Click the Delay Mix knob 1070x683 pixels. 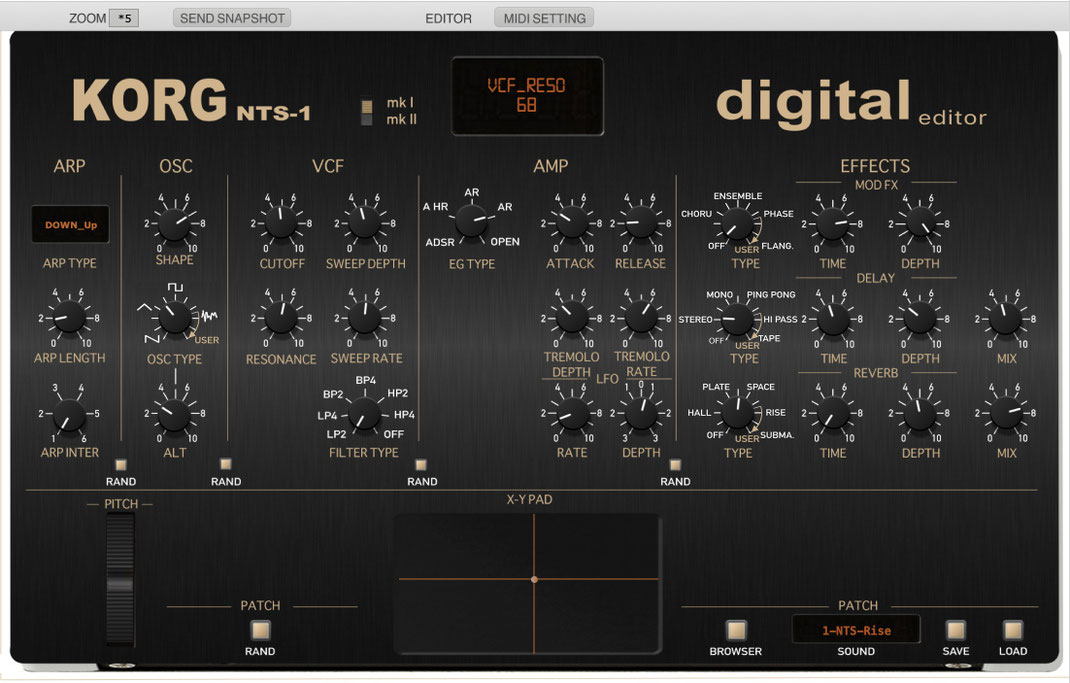[x=1006, y=319]
